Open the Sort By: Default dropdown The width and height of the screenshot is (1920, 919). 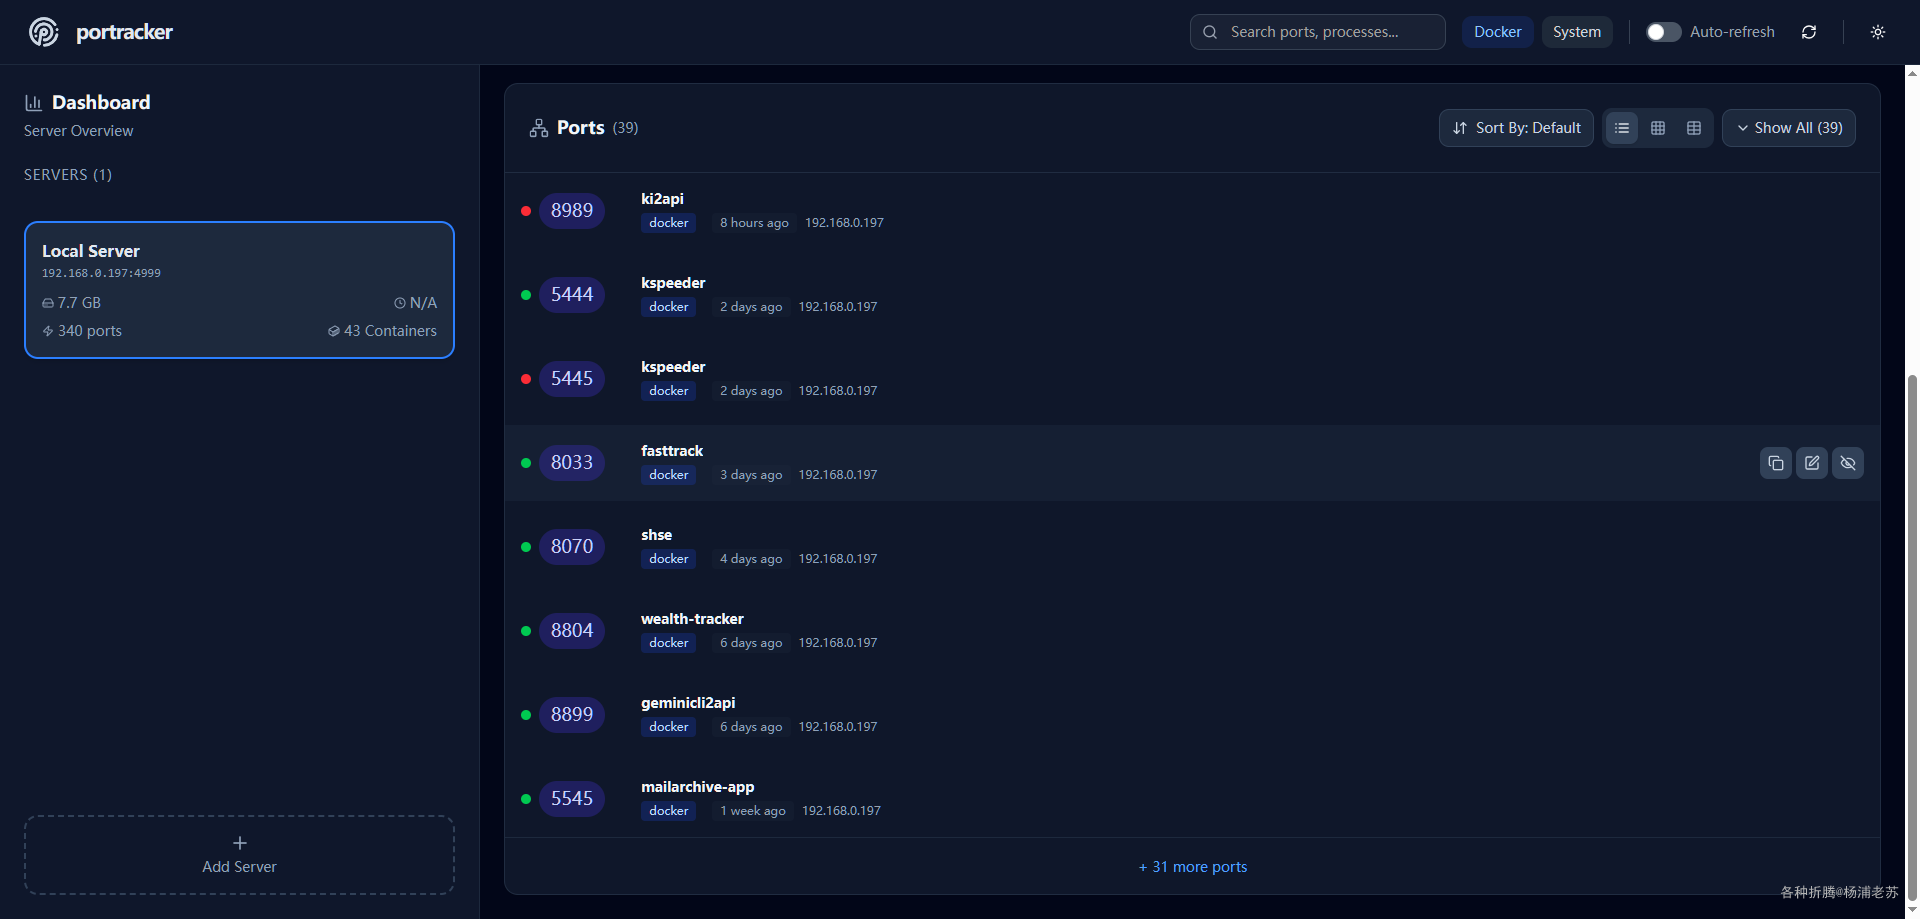point(1516,128)
